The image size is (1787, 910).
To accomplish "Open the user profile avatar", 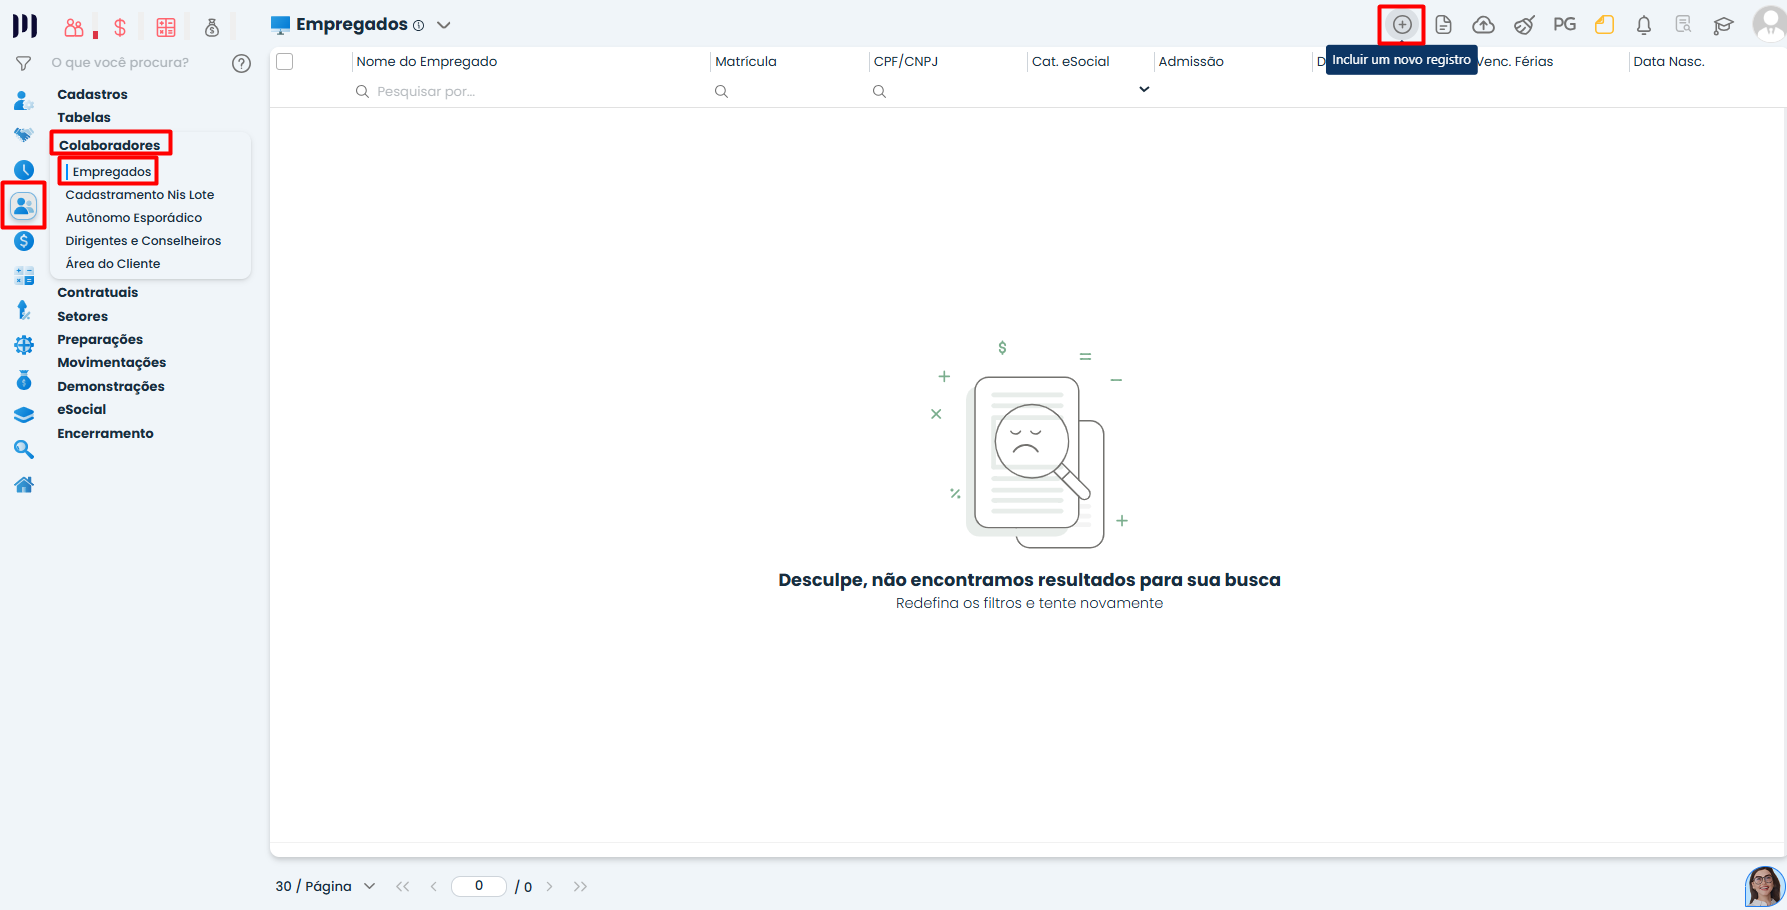I will click(x=1769, y=24).
